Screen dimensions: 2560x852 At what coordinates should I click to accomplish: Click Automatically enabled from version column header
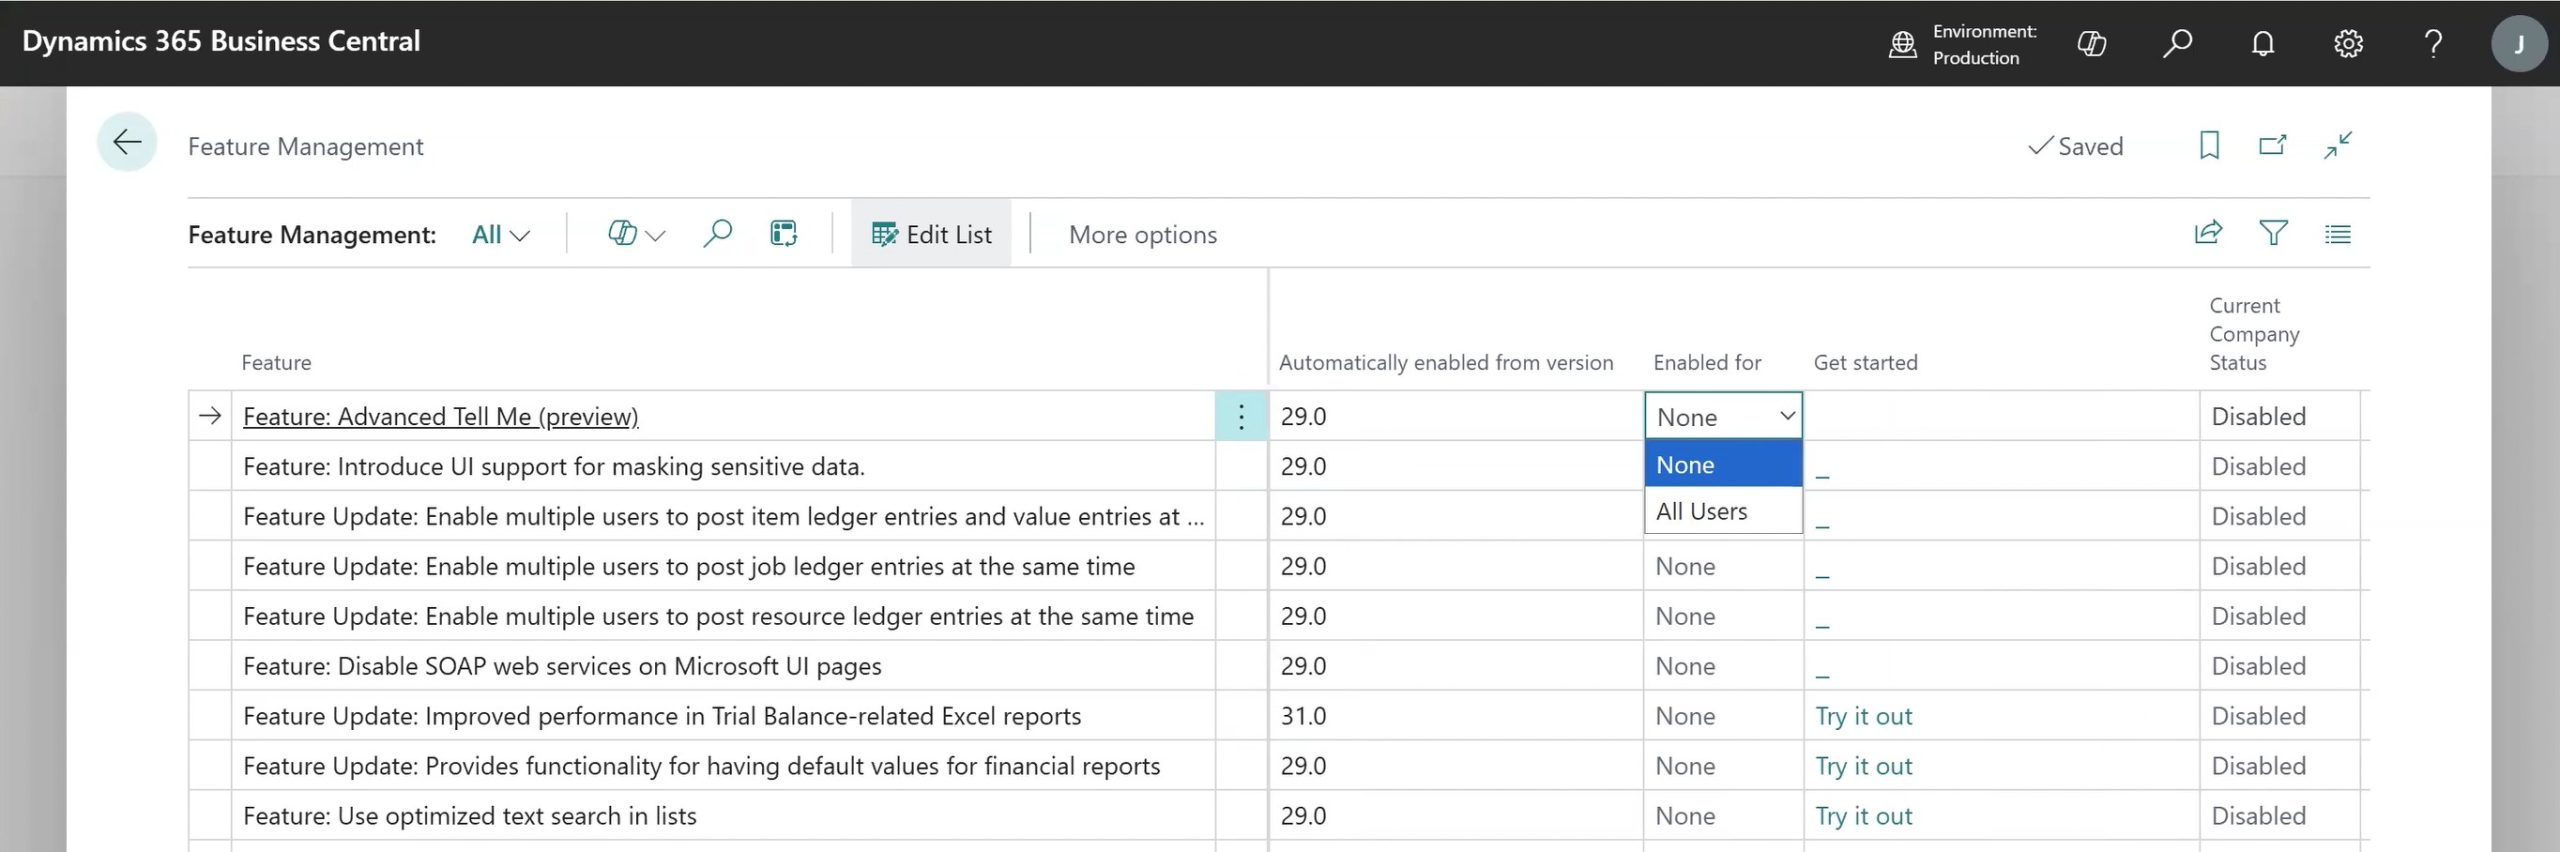pyautogui.click(x=1445, y=362)
